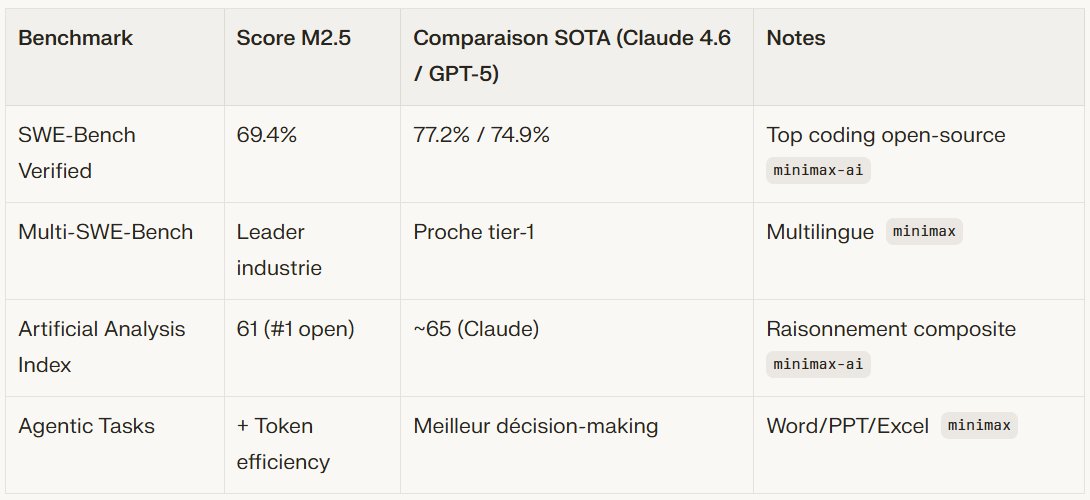Click the Benchmark column header
Image resolution: width=1090 pixels, height=500 pixels.
pyautogui.click(x=75, y=38)
